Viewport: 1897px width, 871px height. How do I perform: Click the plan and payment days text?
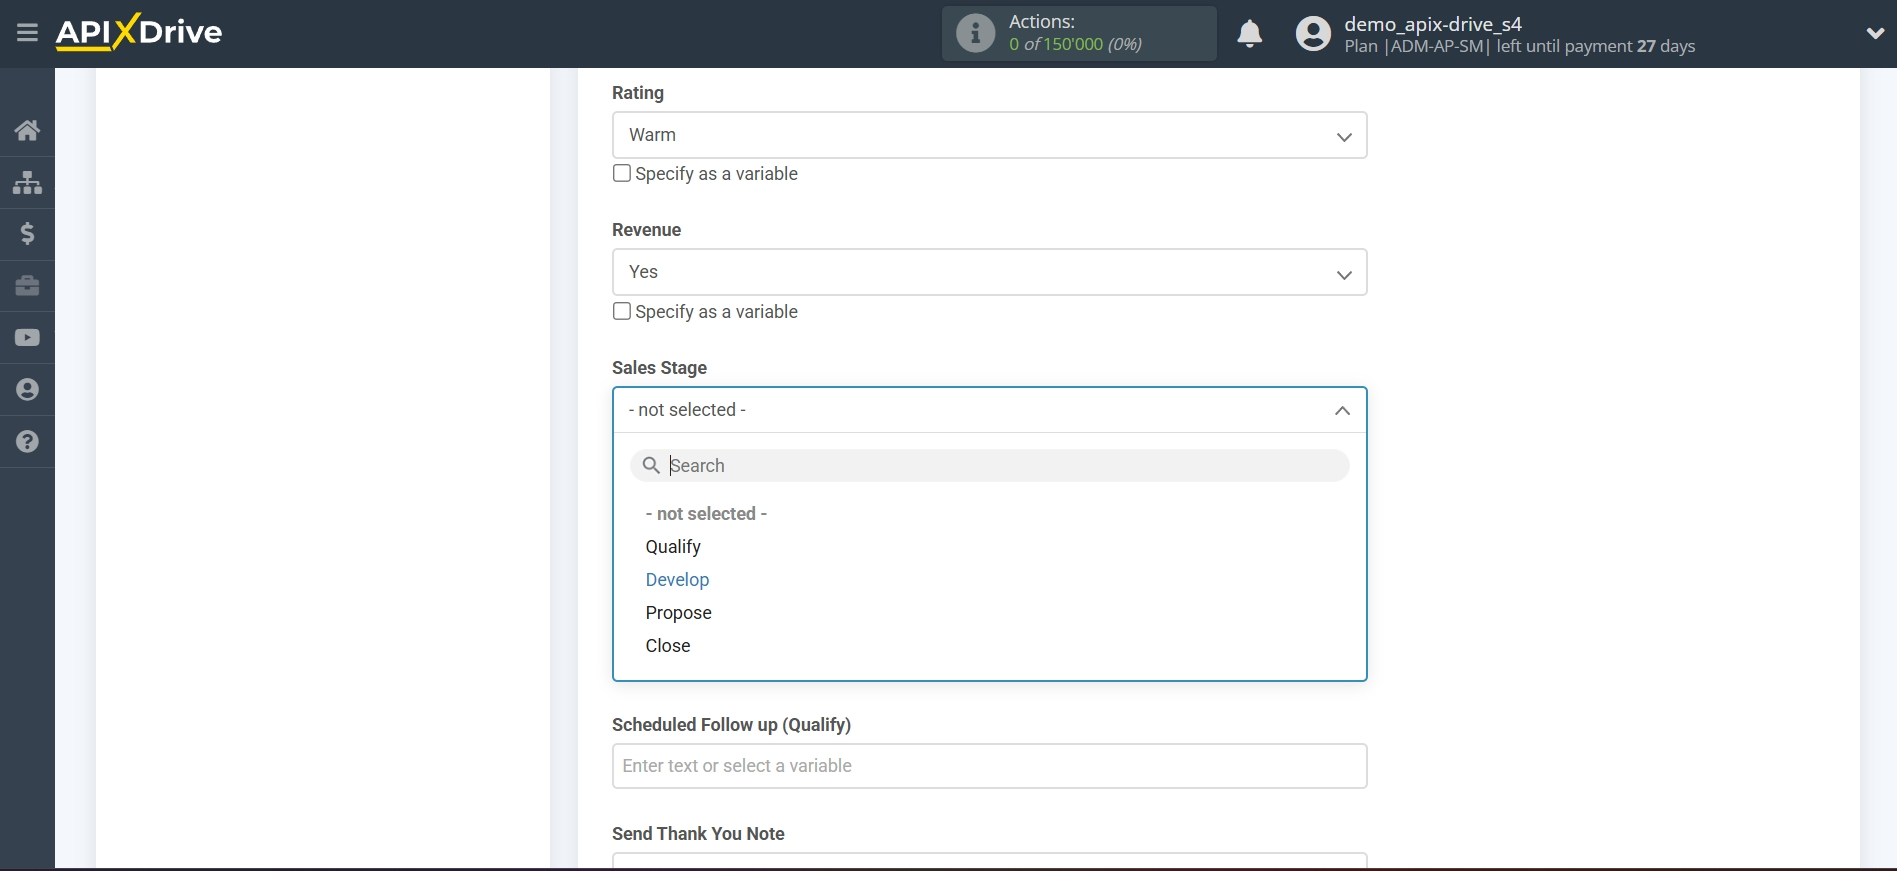1519,46
